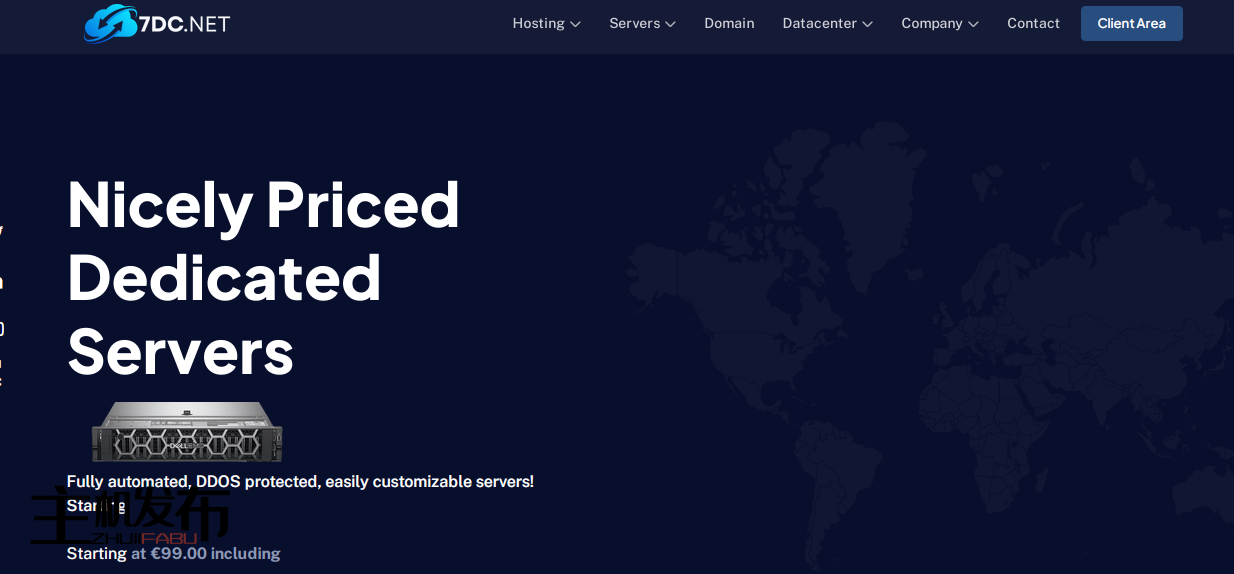Open the Servers menu
1234x574 pixels.
634,23
